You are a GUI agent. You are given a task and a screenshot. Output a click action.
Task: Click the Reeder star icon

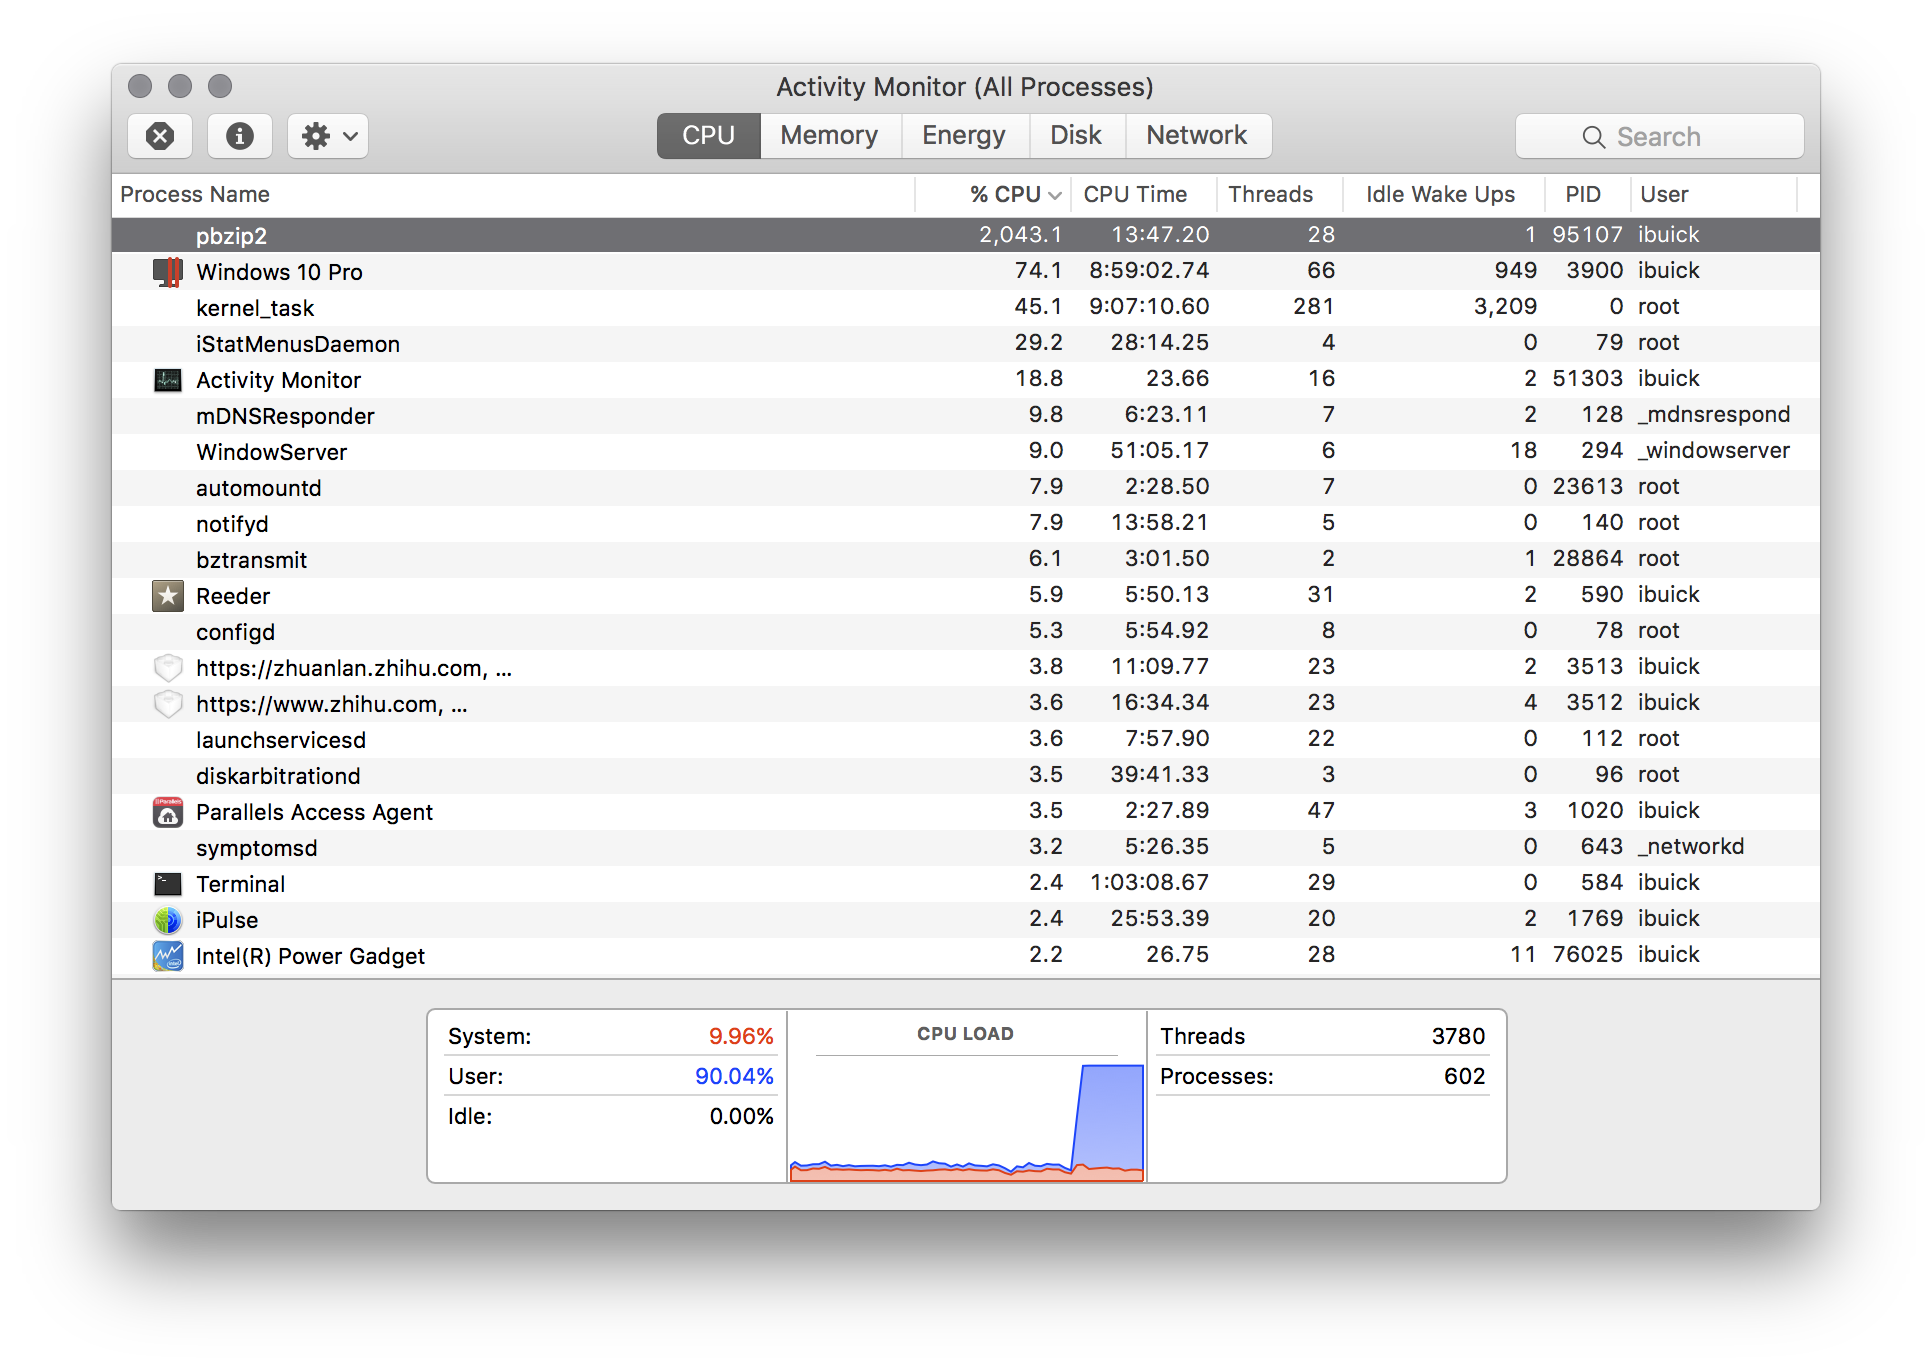coord(168,596)
